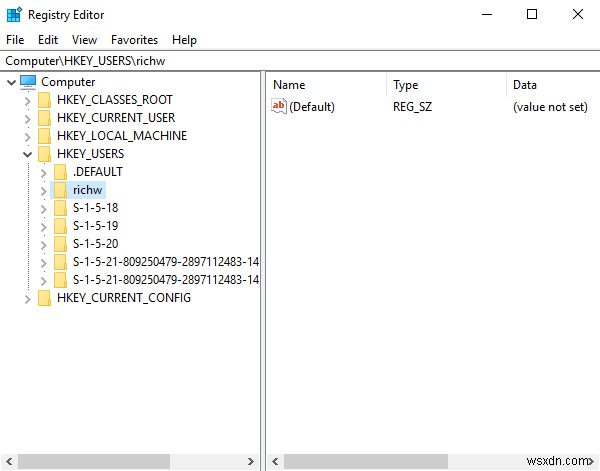The height and width of the screenshot is (471, 600).
Task: Expand the S-1-5-20 subkey
Action: pos(44,245)
